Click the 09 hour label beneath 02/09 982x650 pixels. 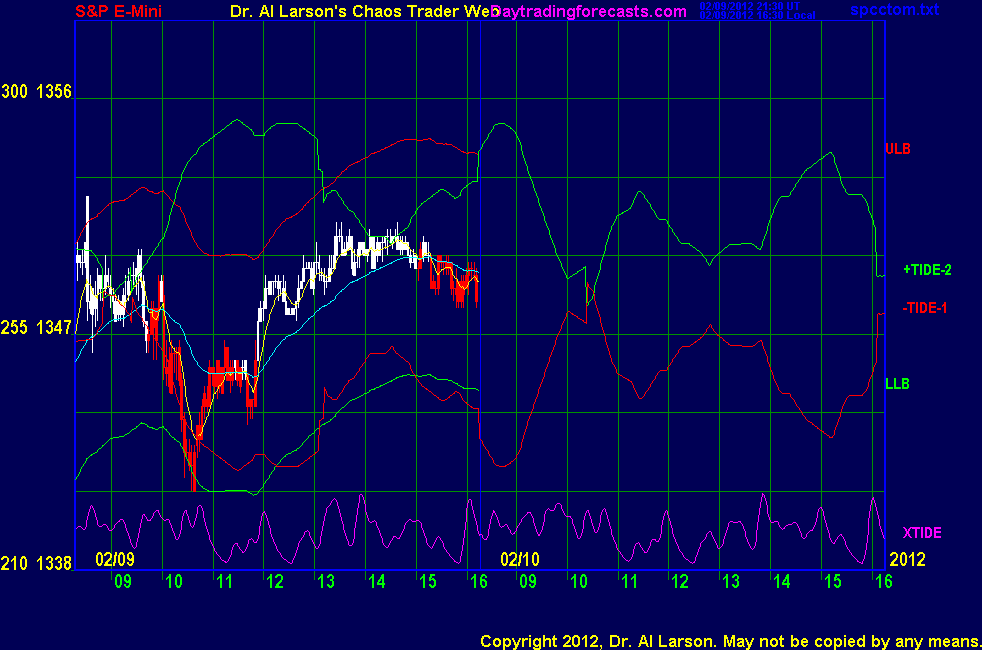(123, 582)
